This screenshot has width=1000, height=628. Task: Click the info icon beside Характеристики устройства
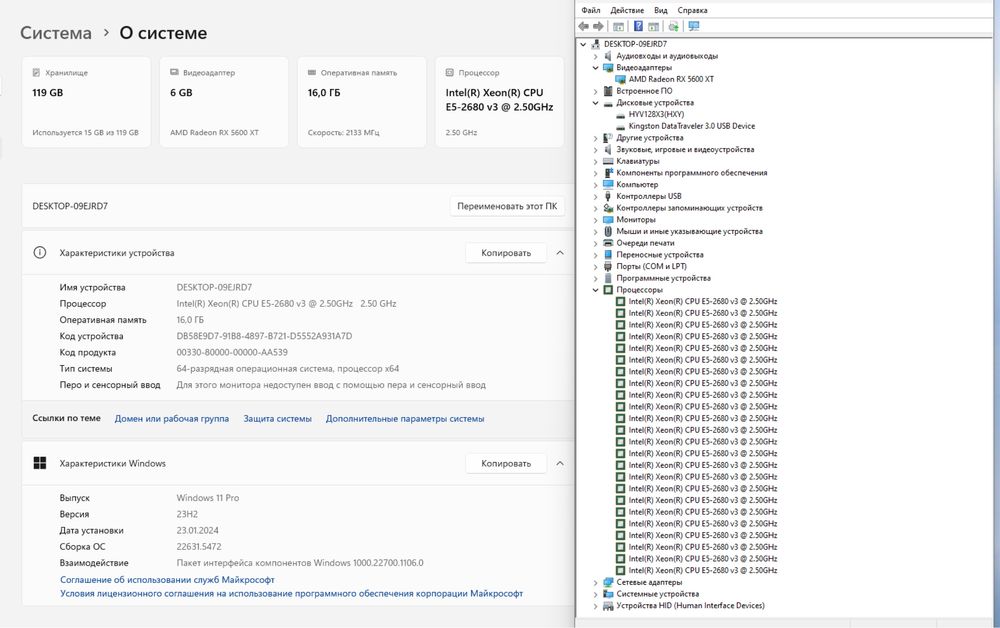point(40,252)
